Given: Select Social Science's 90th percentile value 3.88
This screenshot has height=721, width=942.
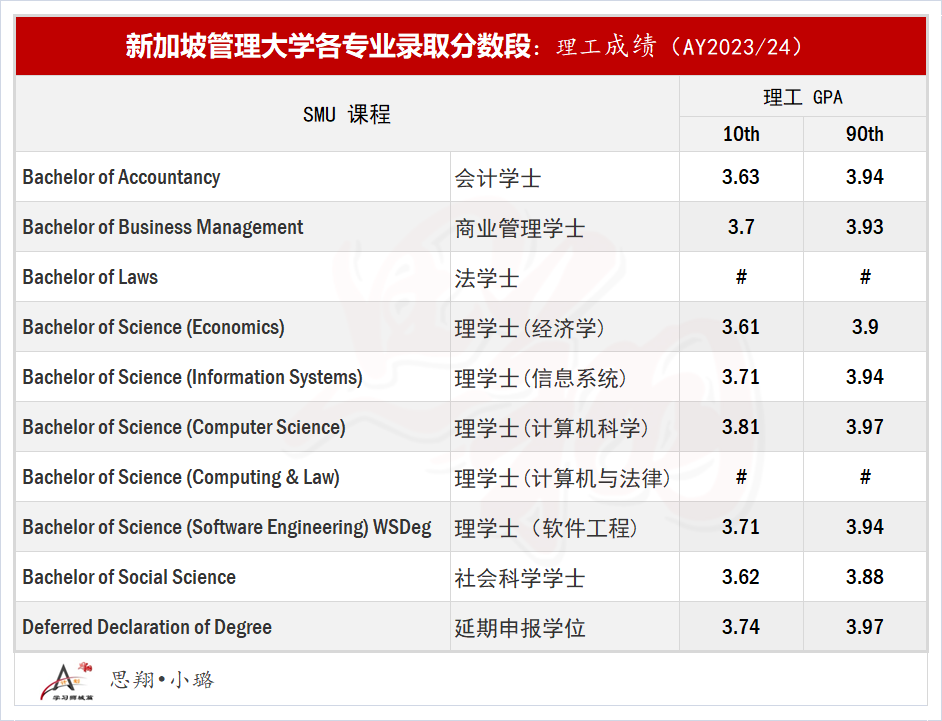Looking at the screenshot, I should click(865, 577).
